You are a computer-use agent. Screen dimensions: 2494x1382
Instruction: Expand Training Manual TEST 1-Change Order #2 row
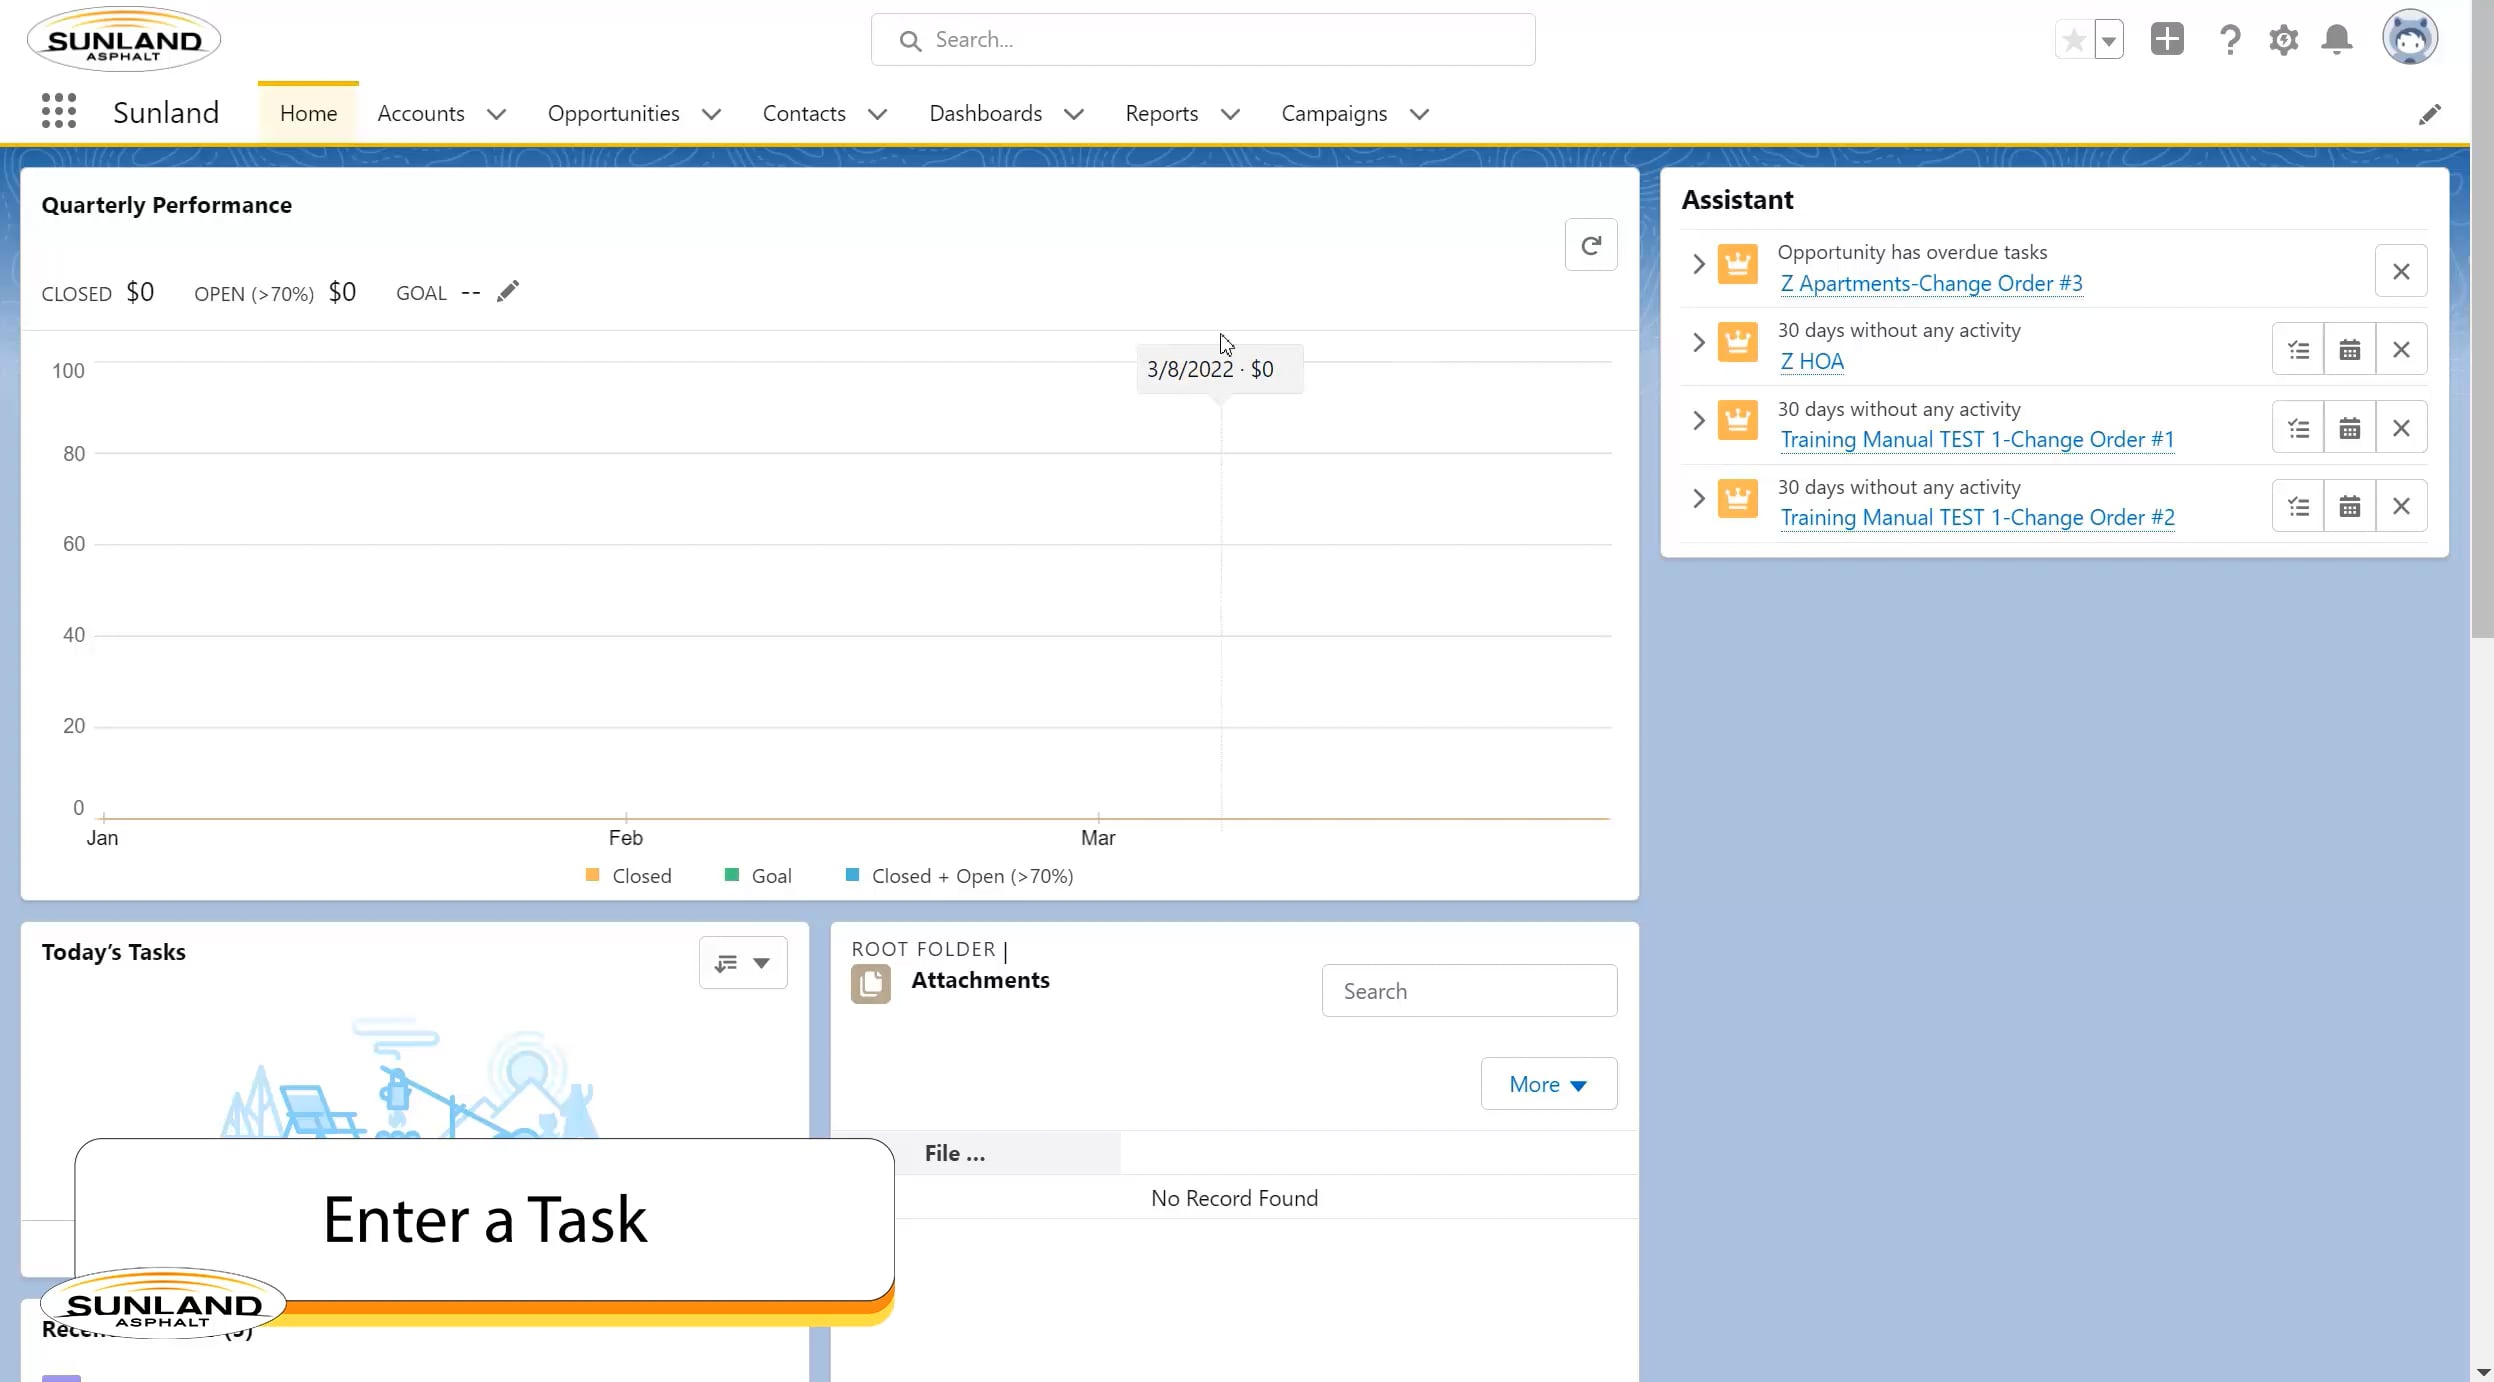[1698, 498]
